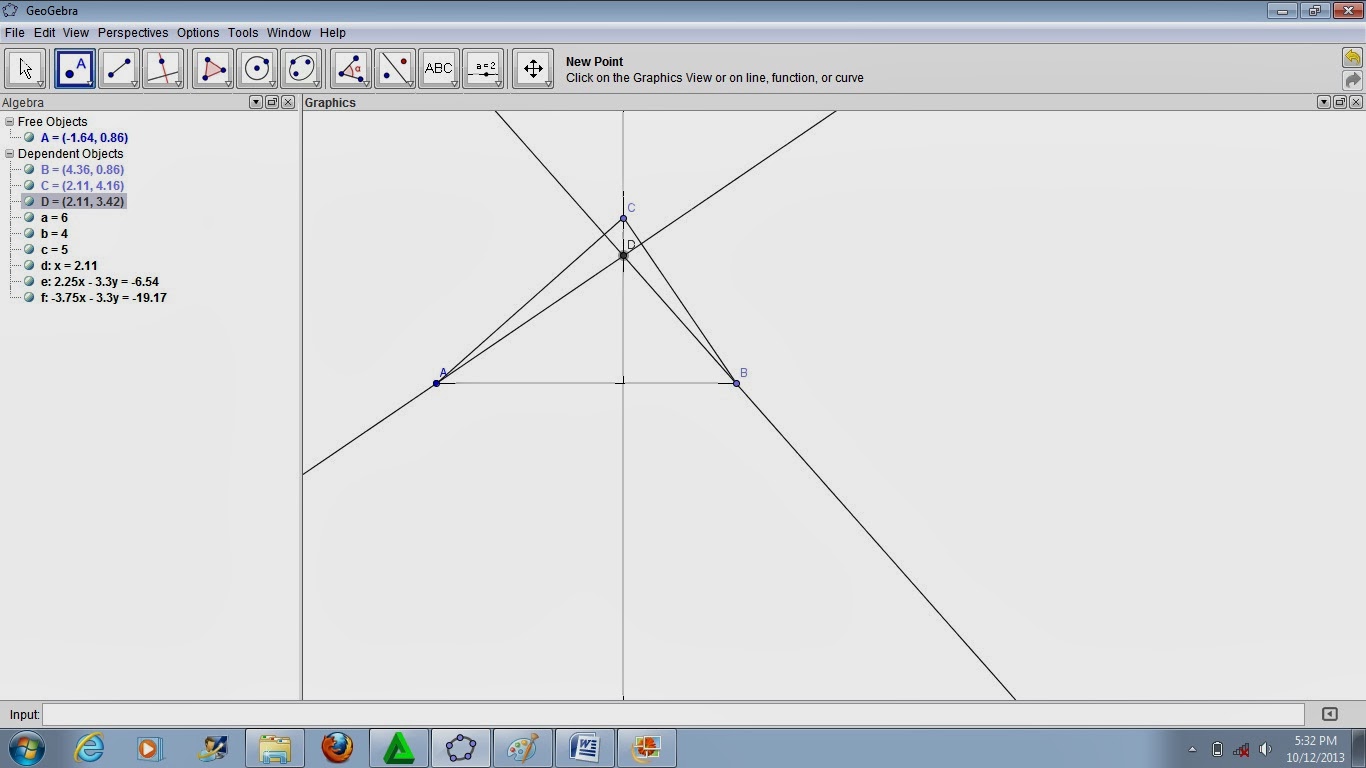
Task: Undo the last action
Action: click(x=1352, y=58)
